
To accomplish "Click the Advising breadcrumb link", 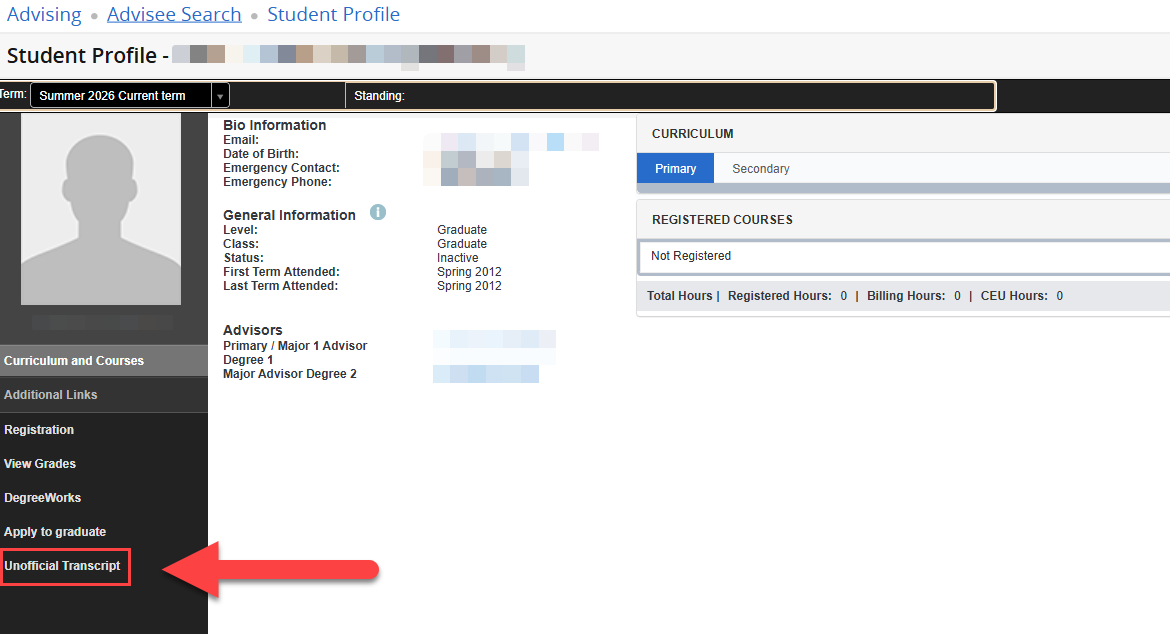I will 44,14.
